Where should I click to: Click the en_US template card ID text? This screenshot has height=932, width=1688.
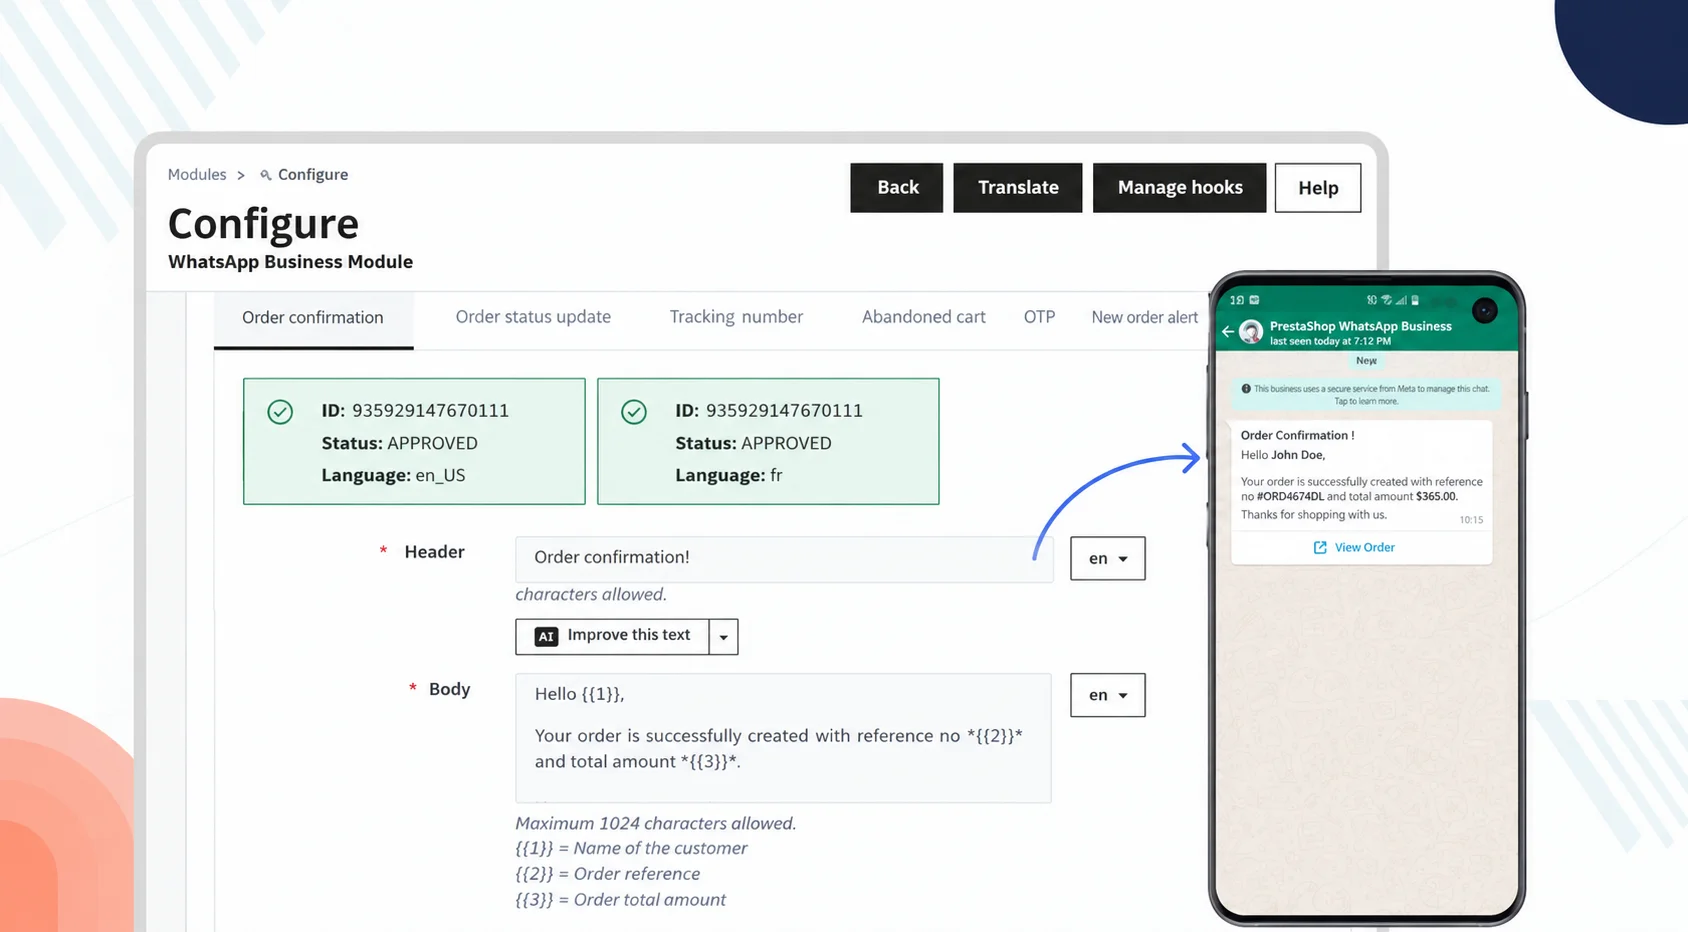(415, 411)
